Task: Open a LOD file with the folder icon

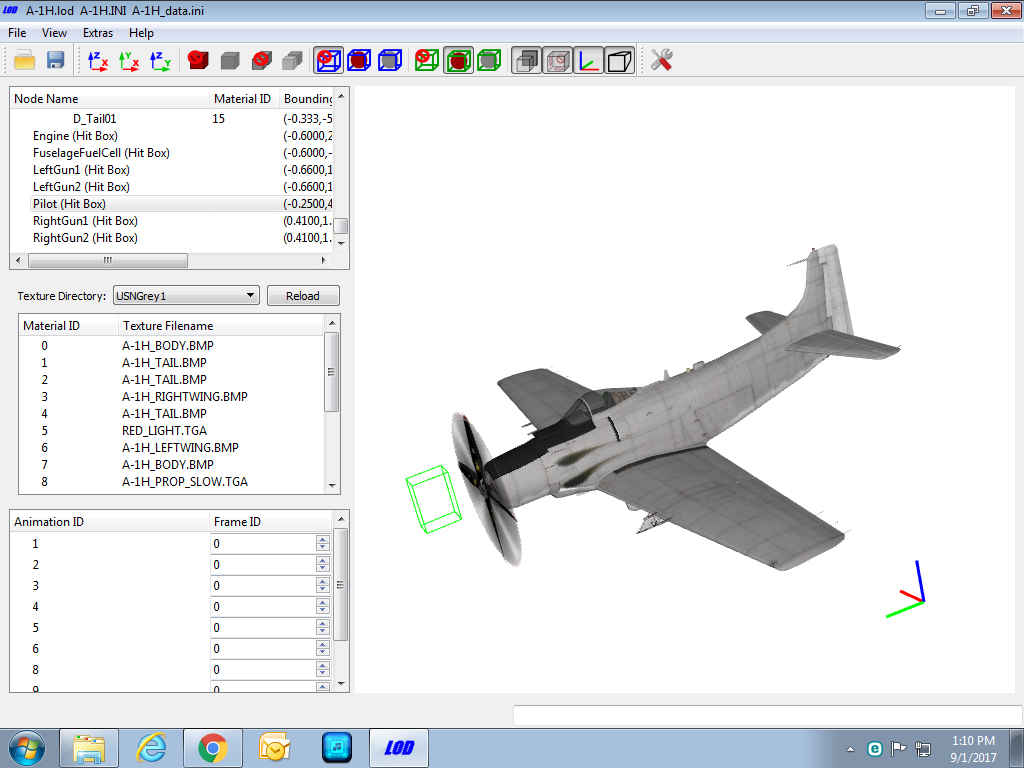Action: (24, 61)
